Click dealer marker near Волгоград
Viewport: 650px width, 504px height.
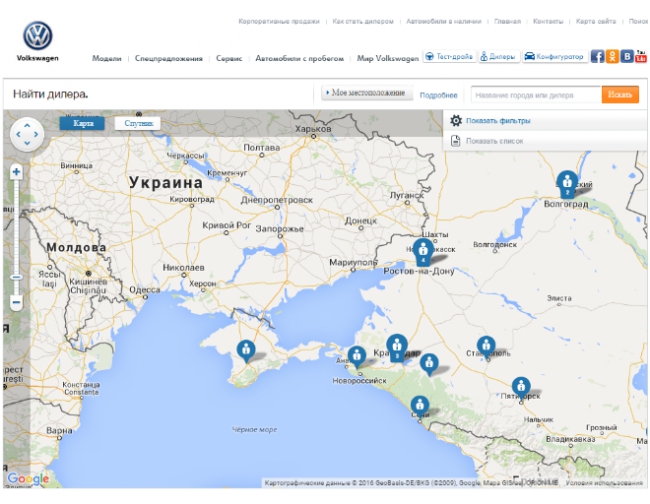tap(567, 183)
